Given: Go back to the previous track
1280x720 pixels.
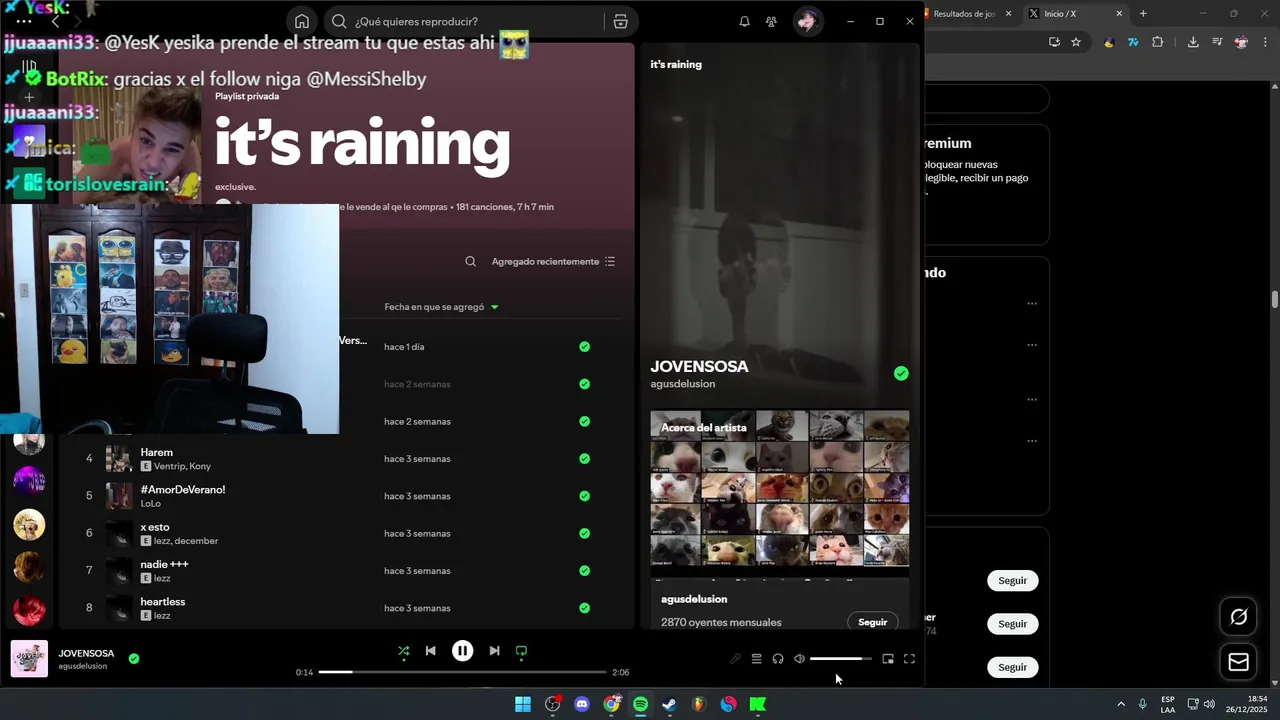Looking at the screenshot, I should pyautogui.click(x=430, y=651).
